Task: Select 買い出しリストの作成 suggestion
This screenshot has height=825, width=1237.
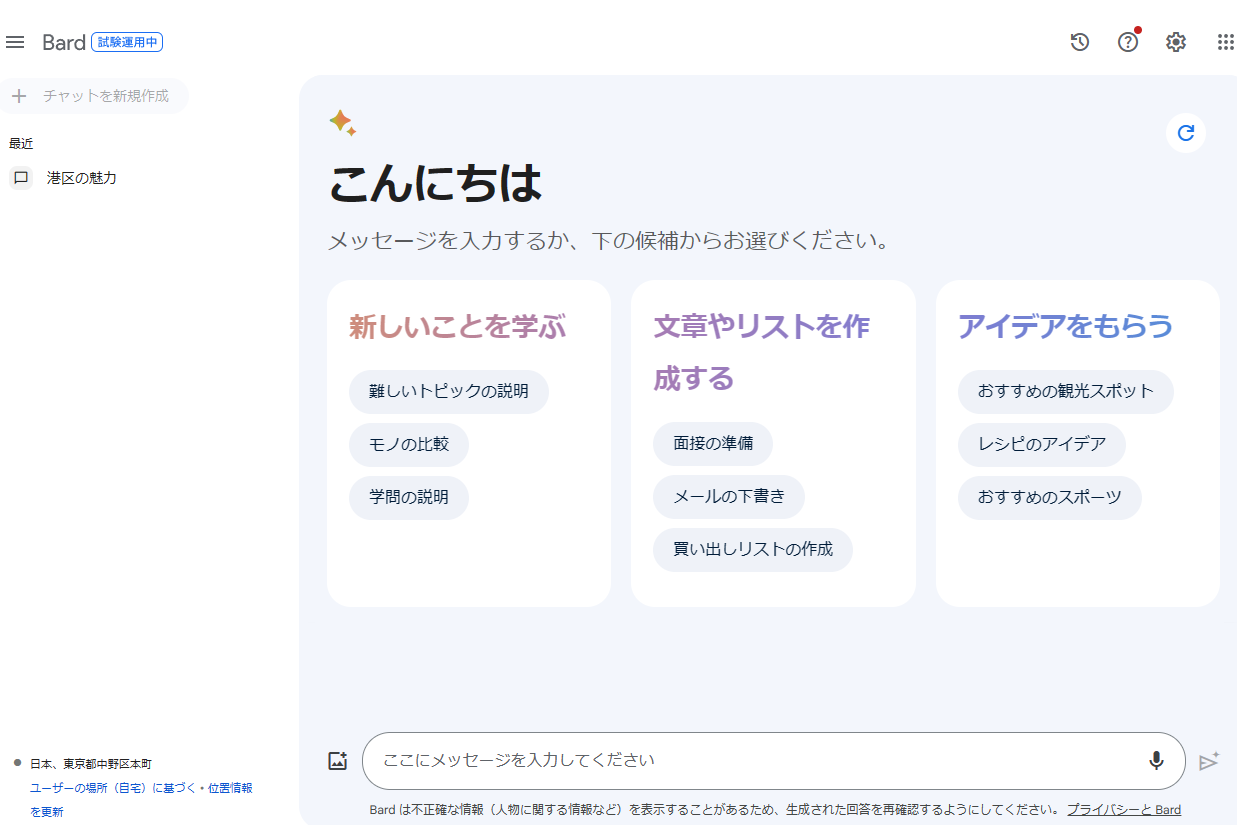Action: click(x=752, y=550)
